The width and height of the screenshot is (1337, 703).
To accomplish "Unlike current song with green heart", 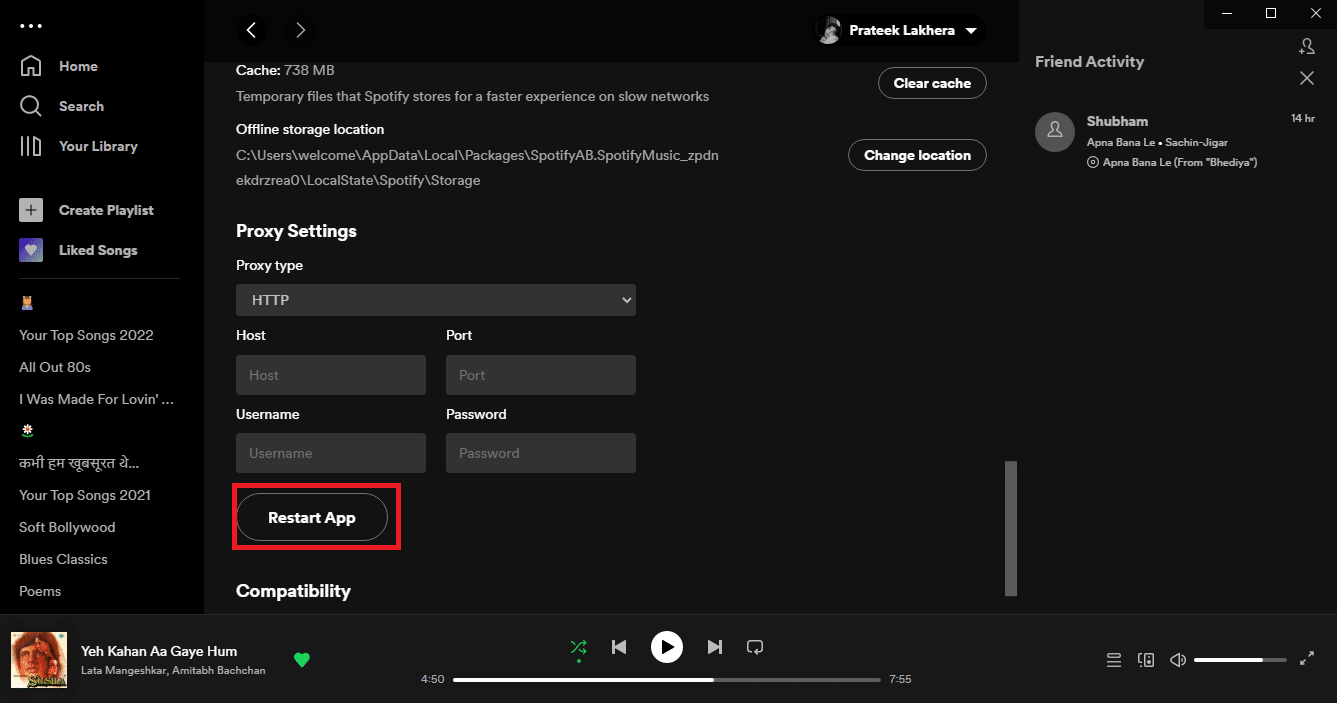I will [x=302, y=659].
